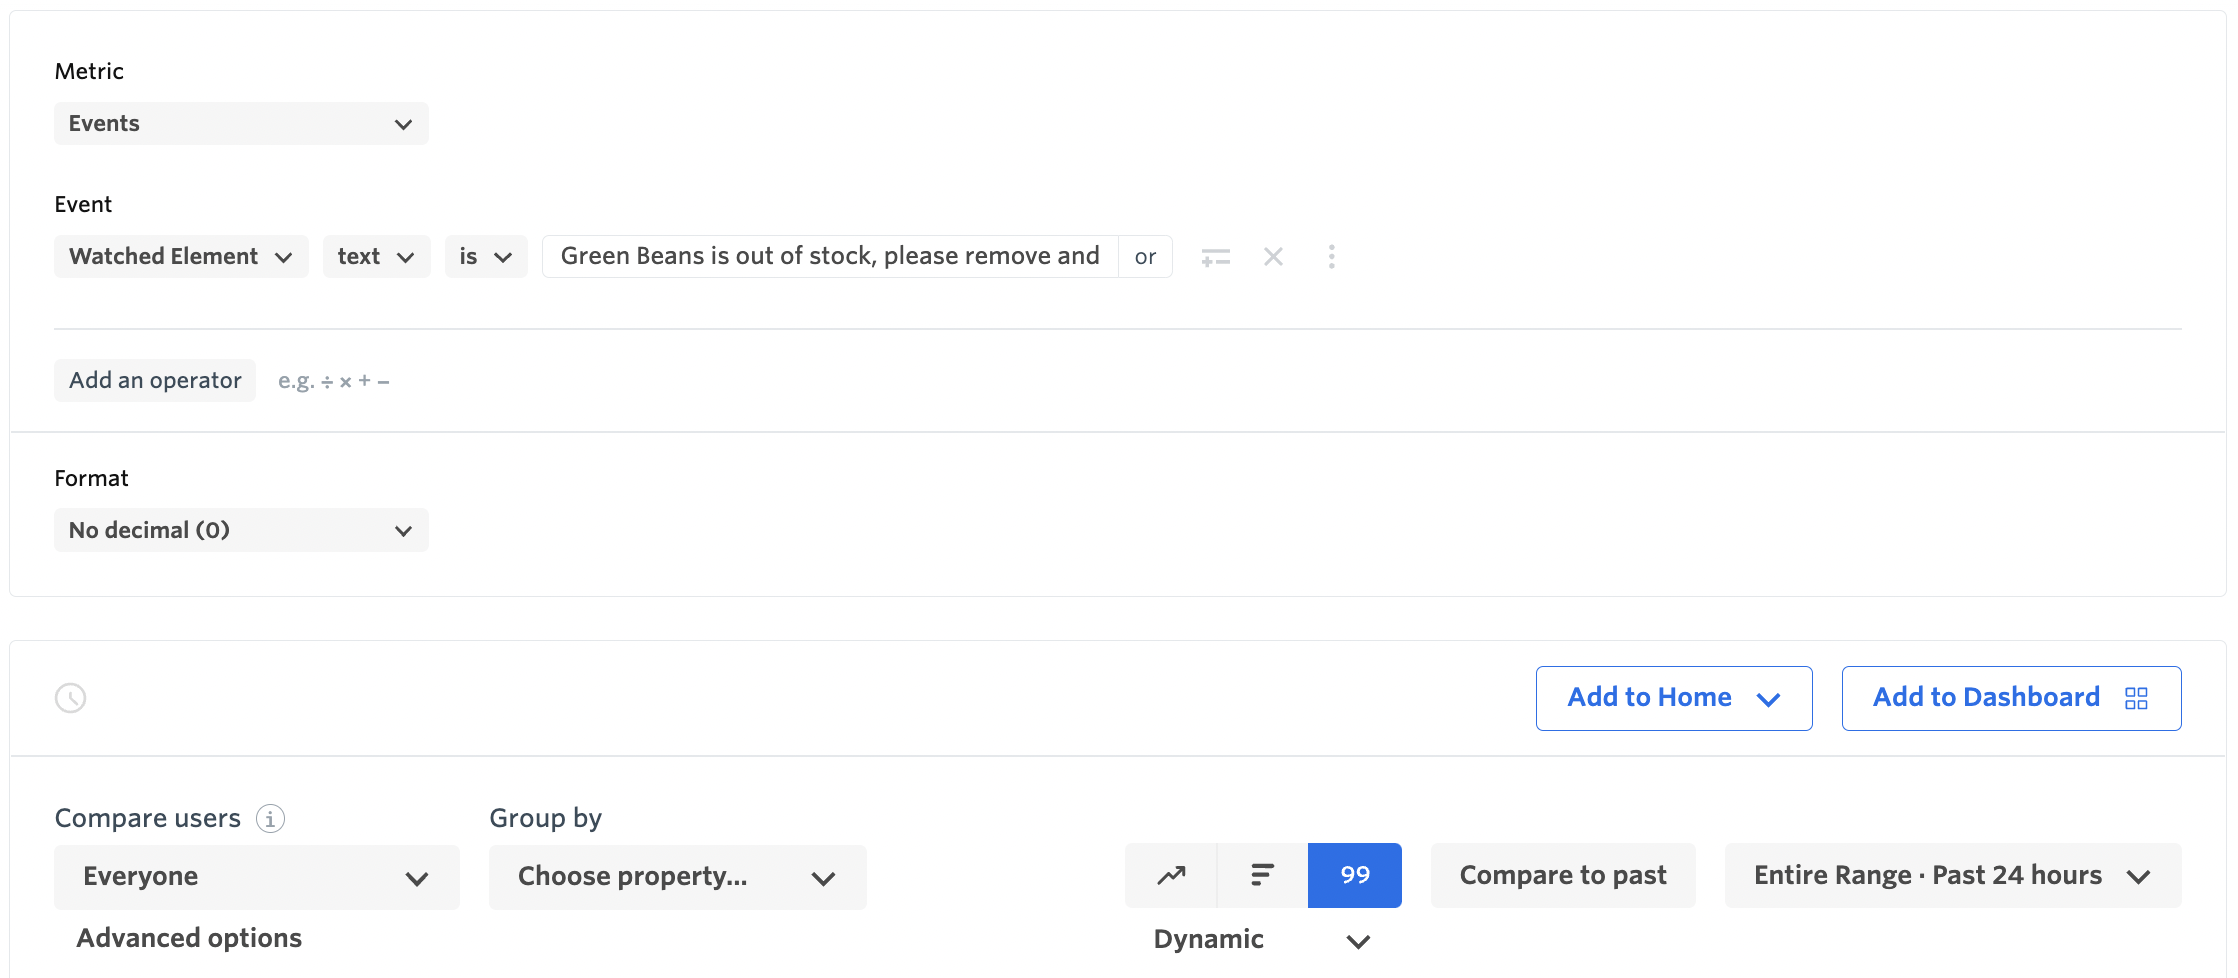Open the Advanced options link

(x=189, y=938)
